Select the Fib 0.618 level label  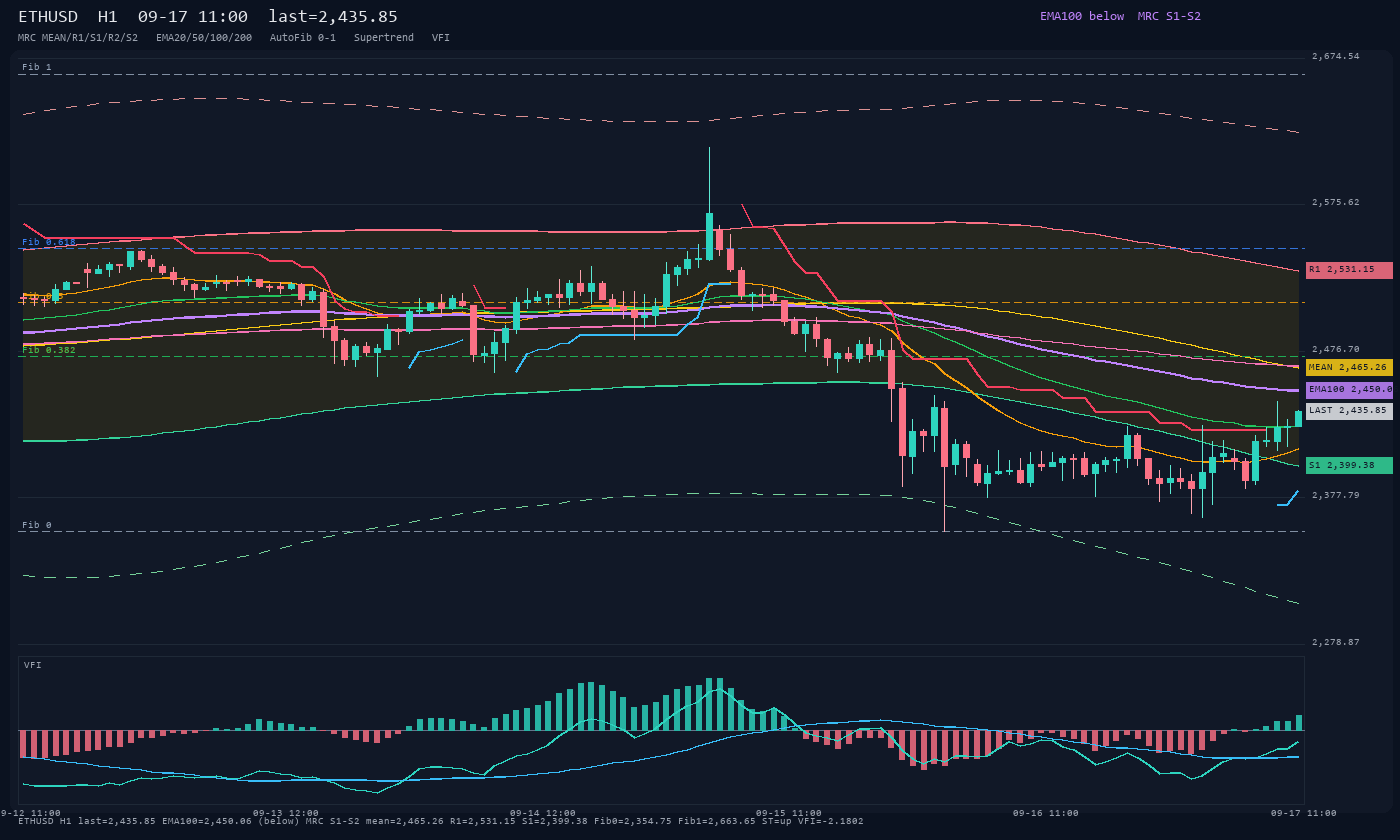tap(49, 242)
